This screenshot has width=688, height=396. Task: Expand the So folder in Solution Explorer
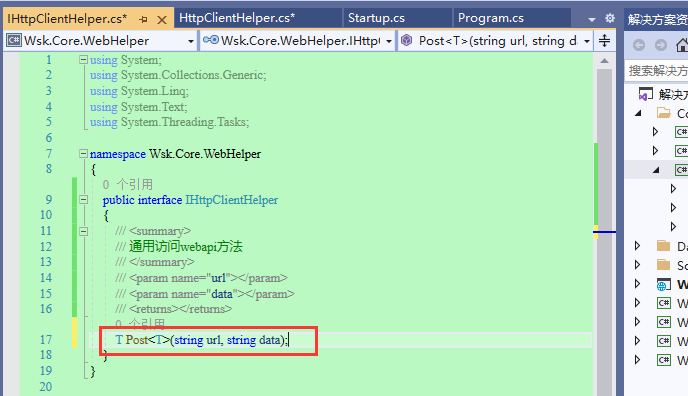point(638,265)
